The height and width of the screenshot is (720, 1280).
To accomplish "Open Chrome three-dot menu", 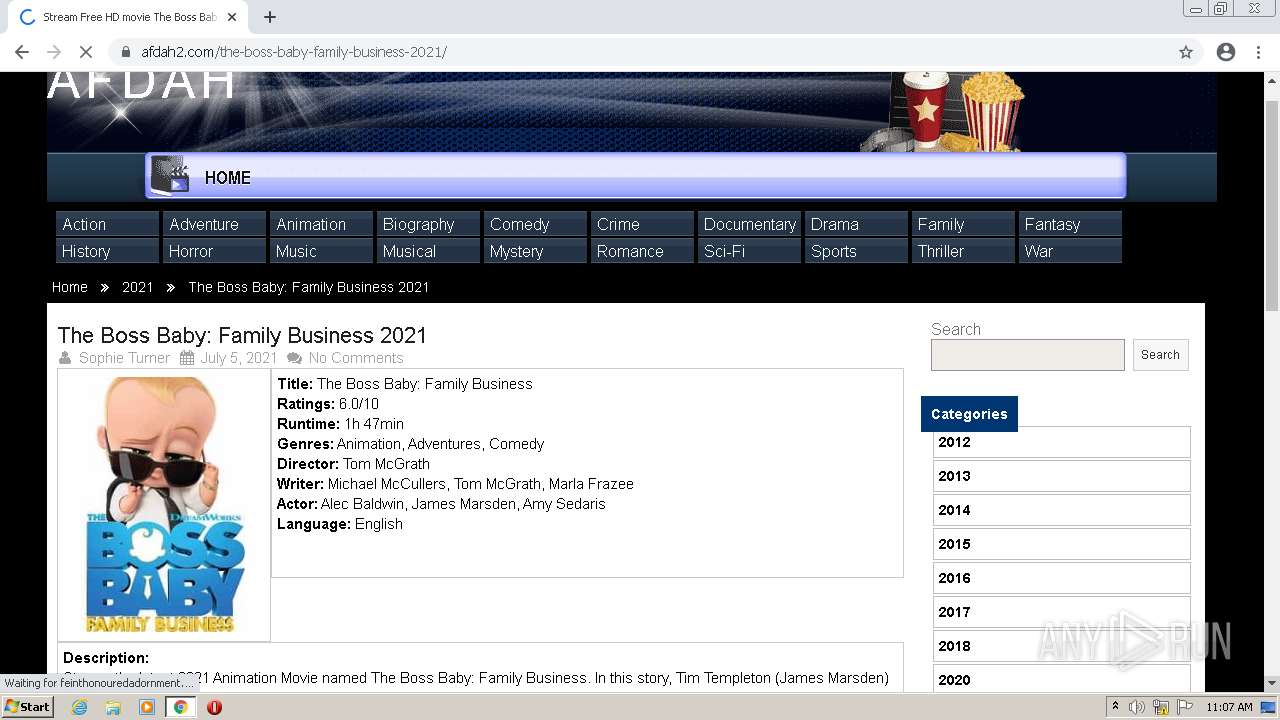I will [1258, 52].
